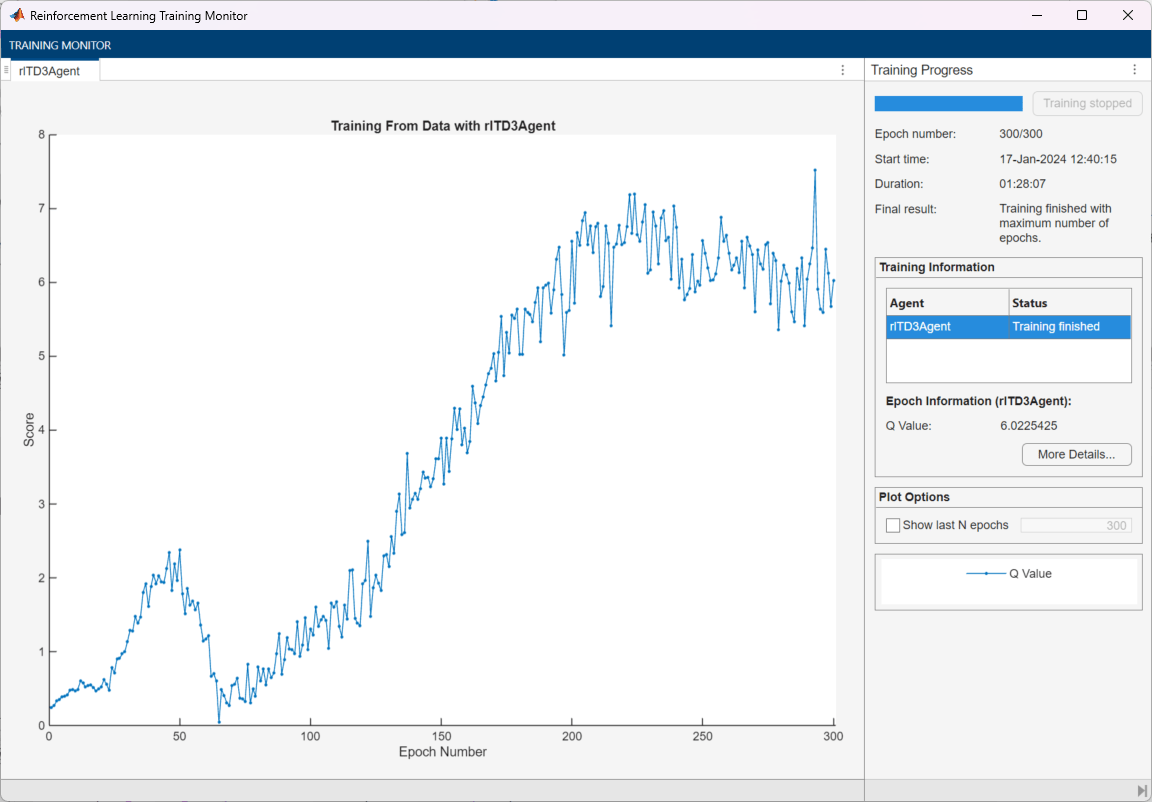Click the plot title above the chart
Viewport: 1152px width, 802px height.
coord(442,126)
